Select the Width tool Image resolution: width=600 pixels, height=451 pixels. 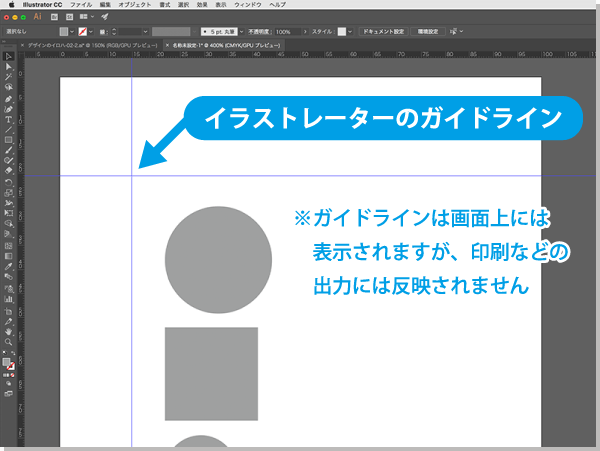8,203
